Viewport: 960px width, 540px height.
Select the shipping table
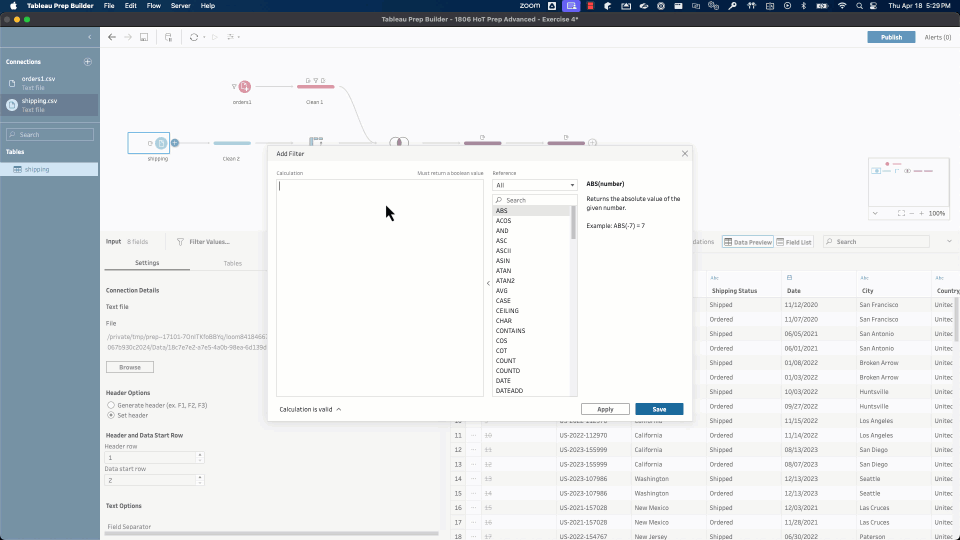pyautogui.click(x=49, y=169)
